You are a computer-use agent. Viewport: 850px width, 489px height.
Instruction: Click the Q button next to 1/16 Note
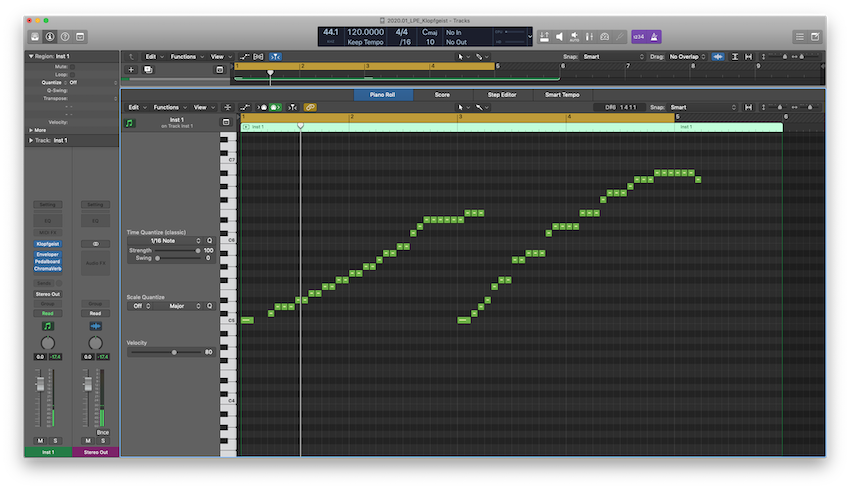pyautogui.click(x=209, y=241)
